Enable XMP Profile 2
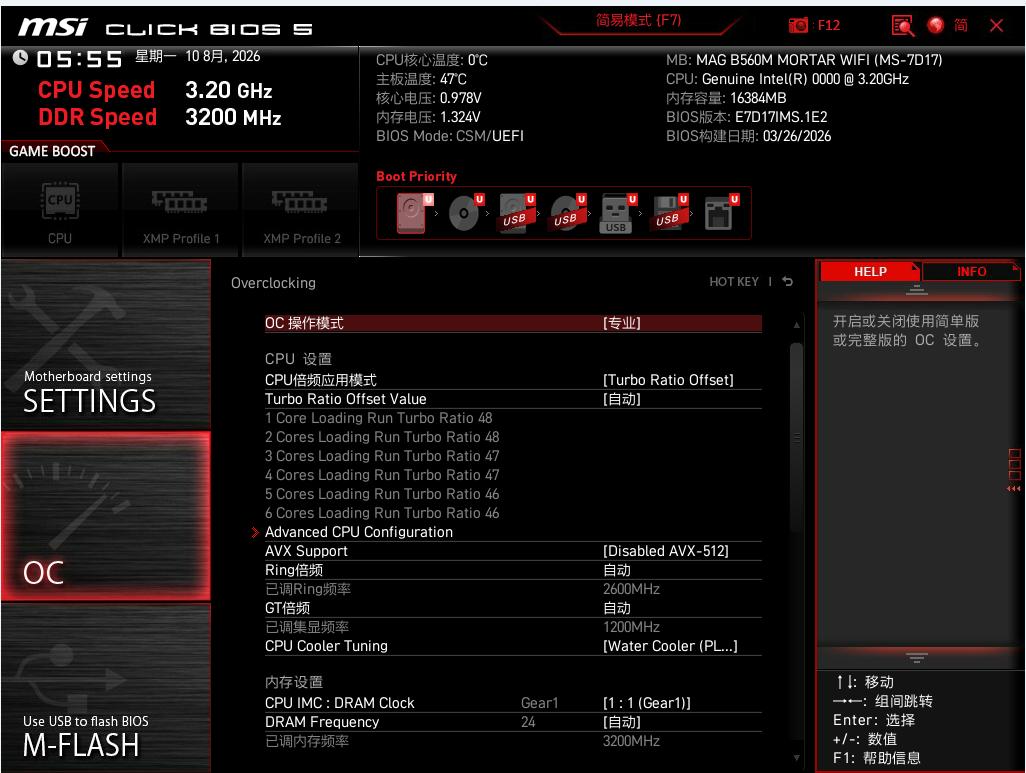This screenshot has width=1026, height=773. [301, 211]
